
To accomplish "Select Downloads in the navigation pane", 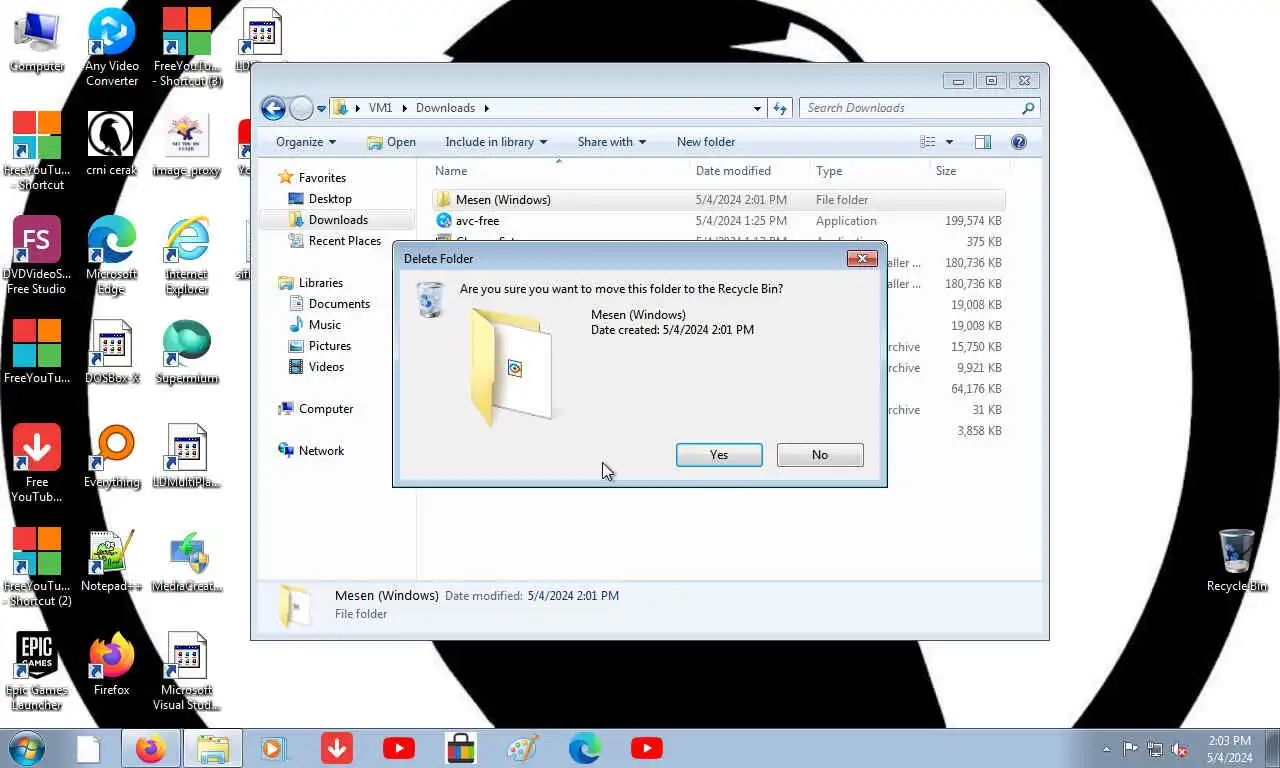I will pos(338,220).
